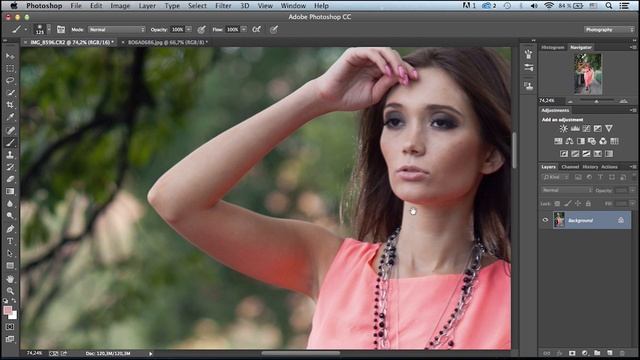Select the Gradient tool

coord(10,191)
